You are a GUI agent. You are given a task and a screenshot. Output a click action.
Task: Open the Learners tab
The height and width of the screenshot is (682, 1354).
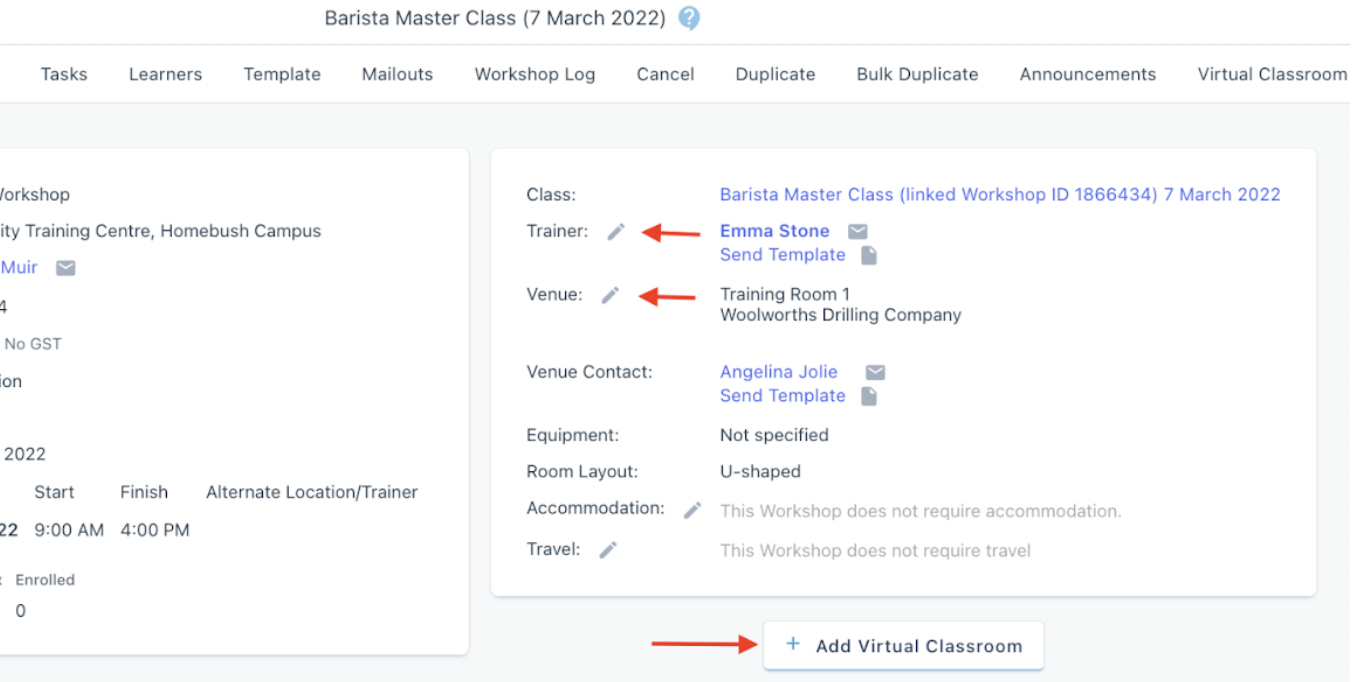coord(165,74)
